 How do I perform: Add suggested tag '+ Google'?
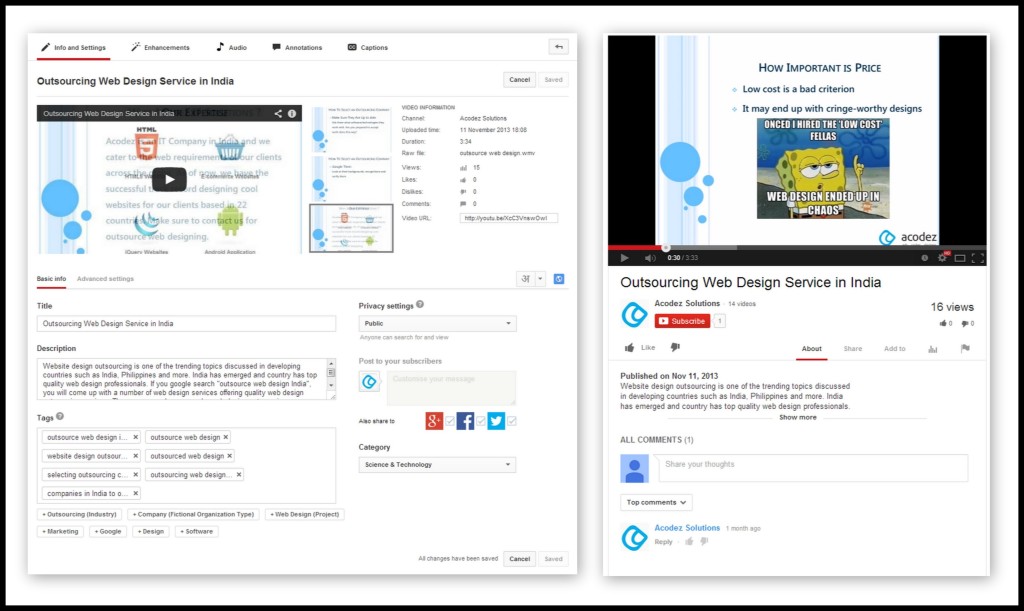pos(108,531)
